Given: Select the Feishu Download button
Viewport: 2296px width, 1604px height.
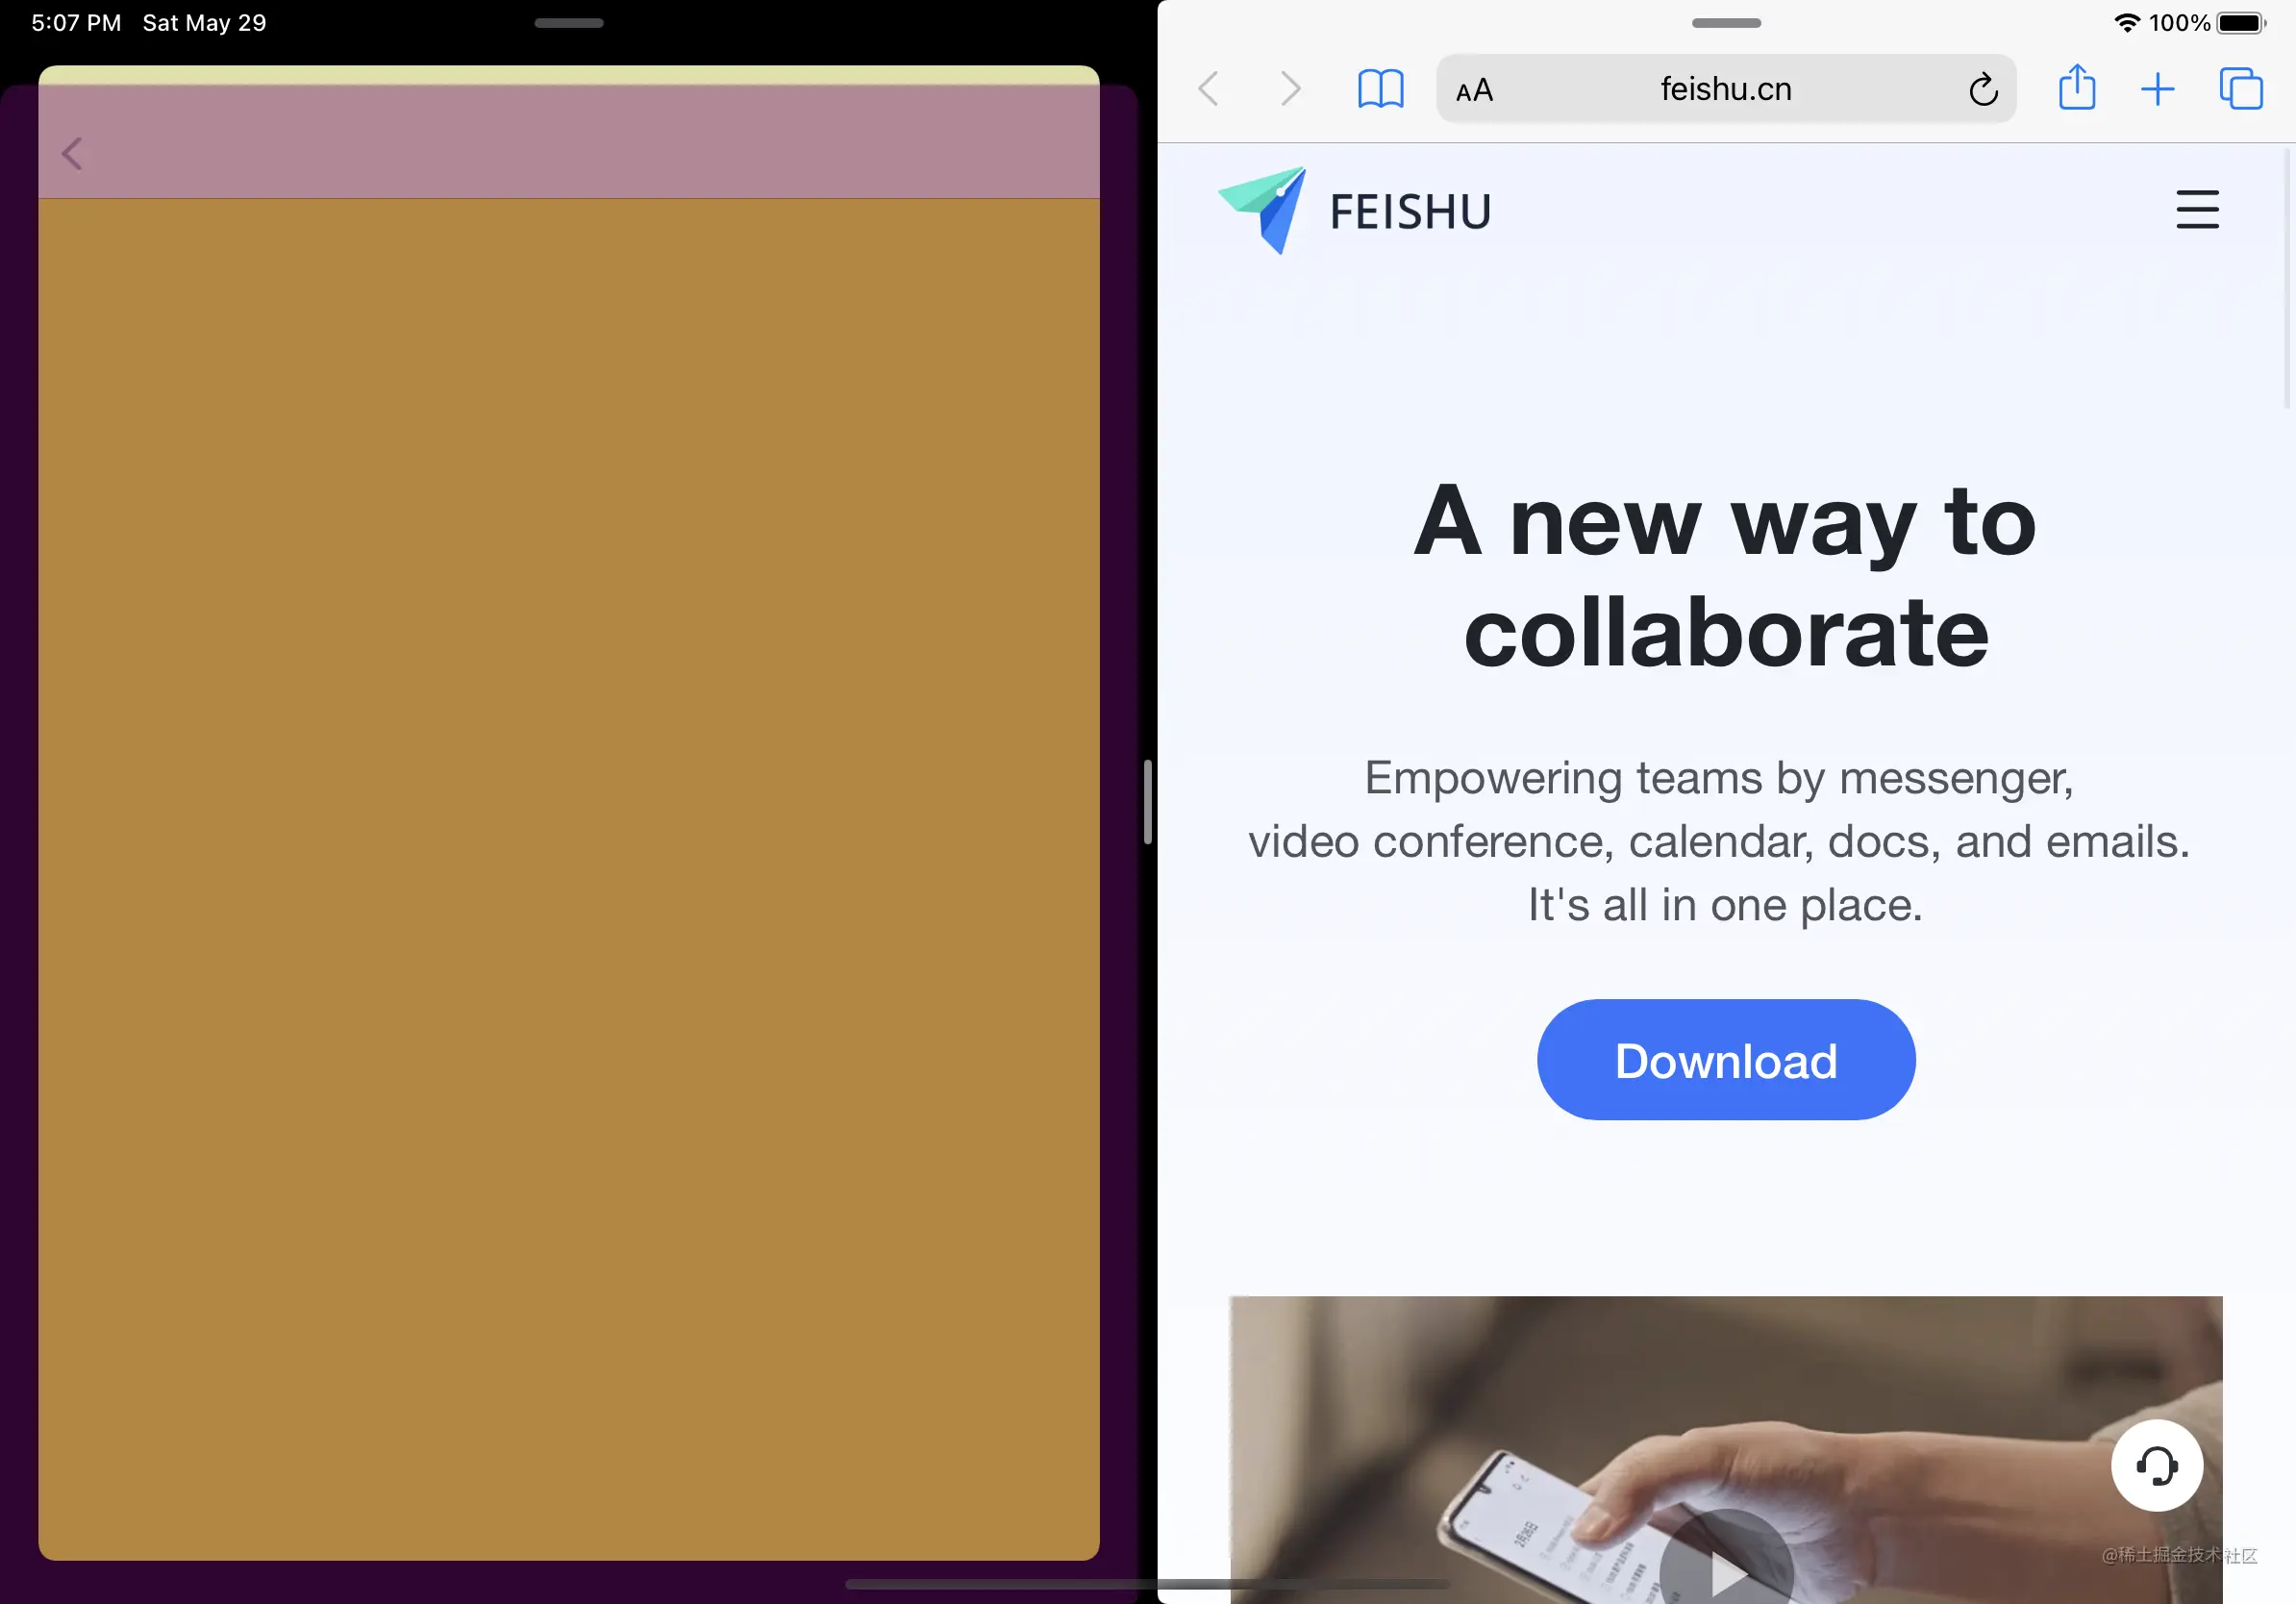Looking at the screenshot, I should coord(1726,1058).
